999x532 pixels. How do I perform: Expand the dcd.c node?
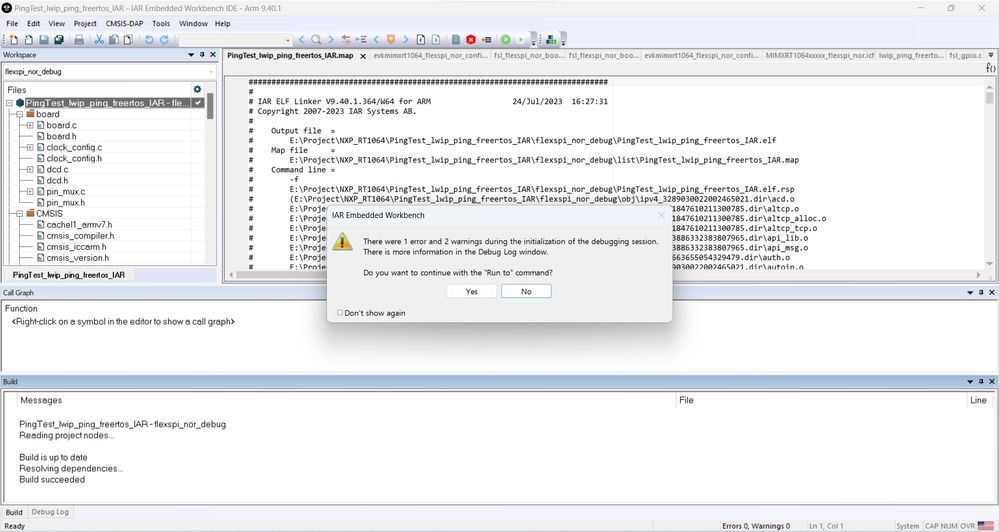click(x=30, y=169)
